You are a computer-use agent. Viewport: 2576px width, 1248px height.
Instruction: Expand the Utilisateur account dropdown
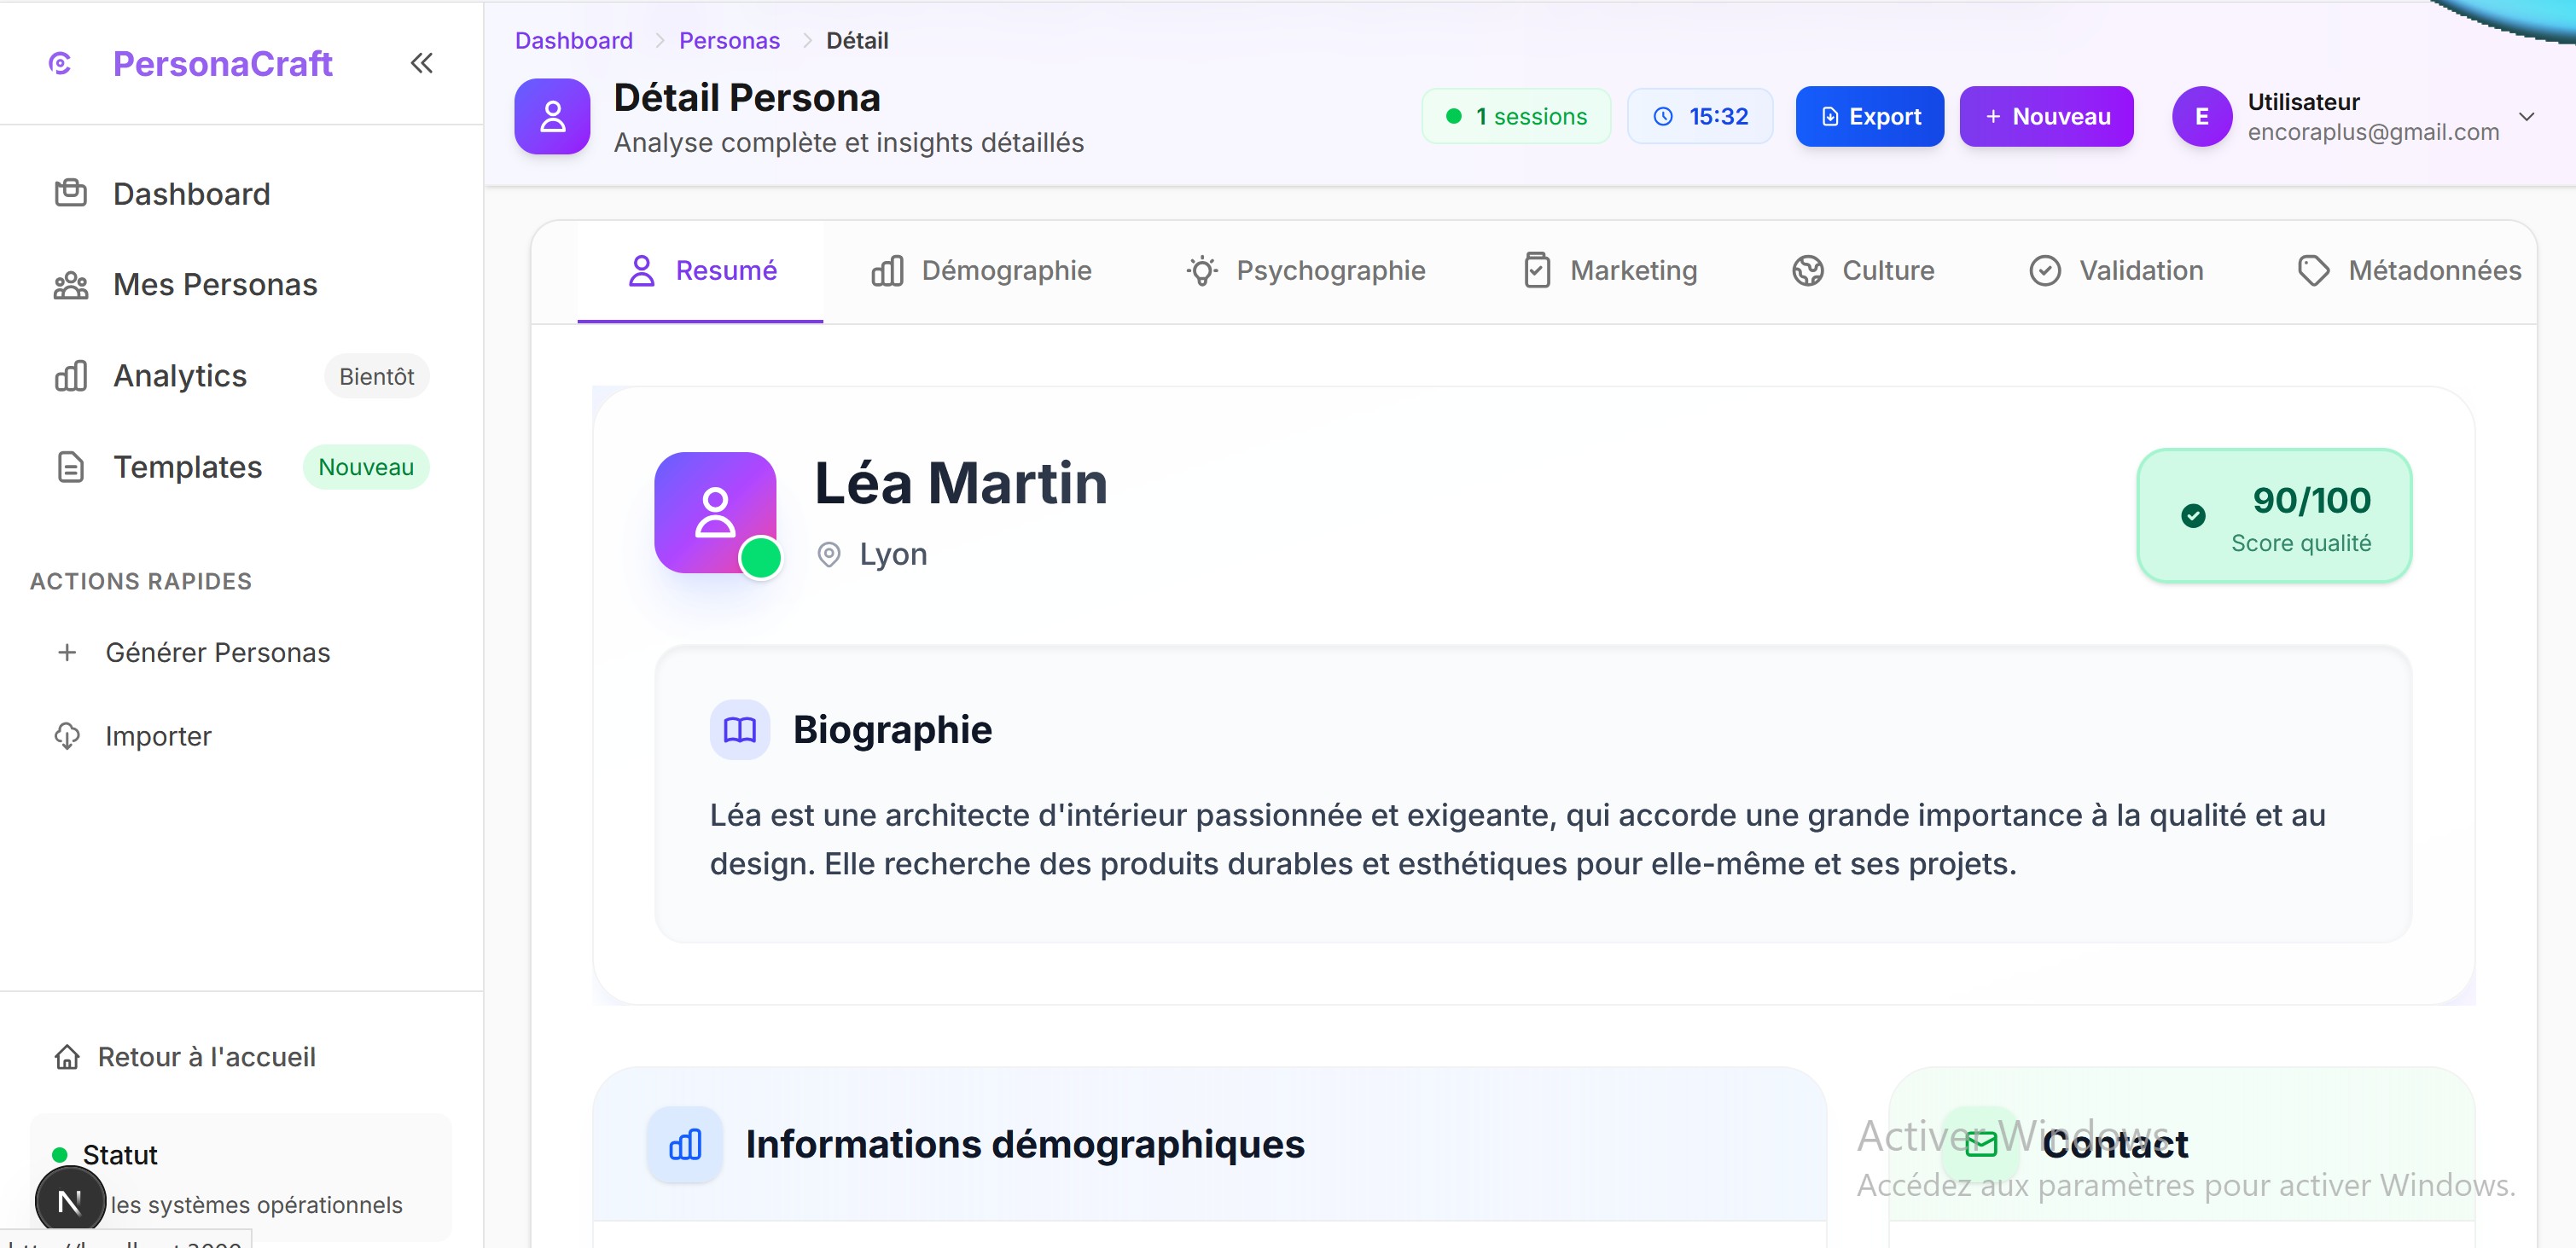click(x=2527, y=117)
